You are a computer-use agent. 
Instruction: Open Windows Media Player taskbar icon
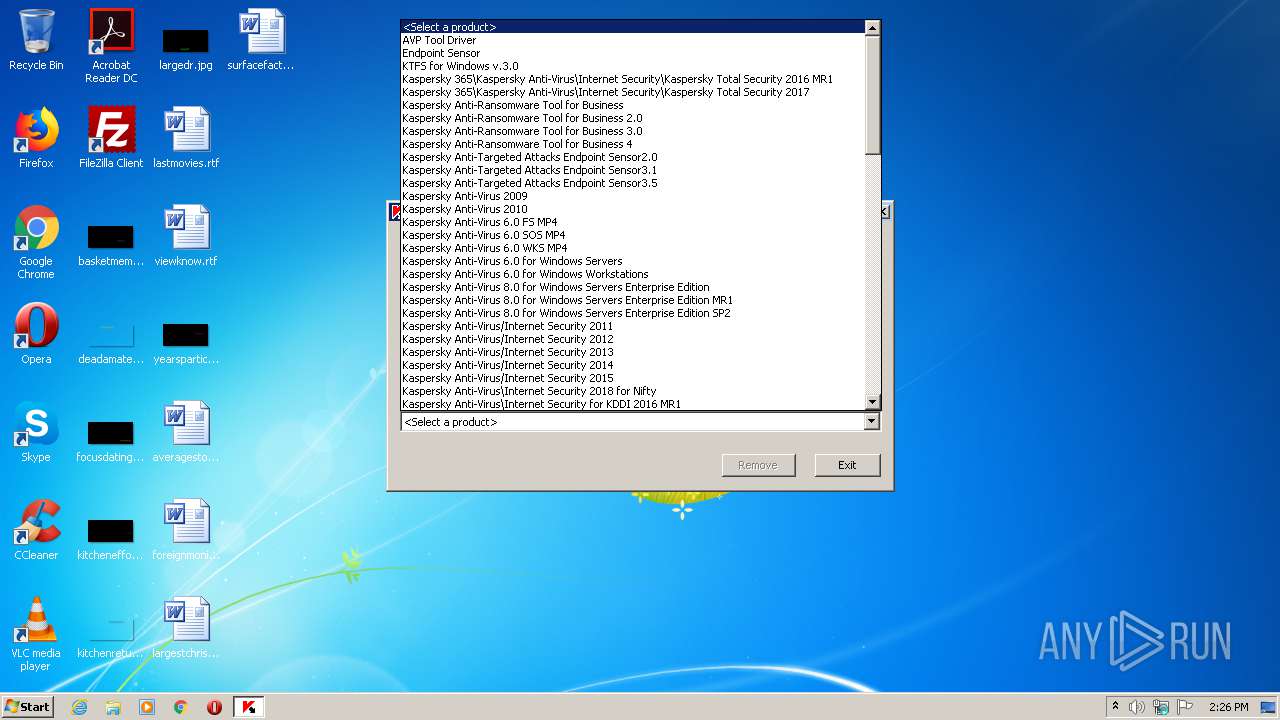pyautogui.click(x=147, y=707)
